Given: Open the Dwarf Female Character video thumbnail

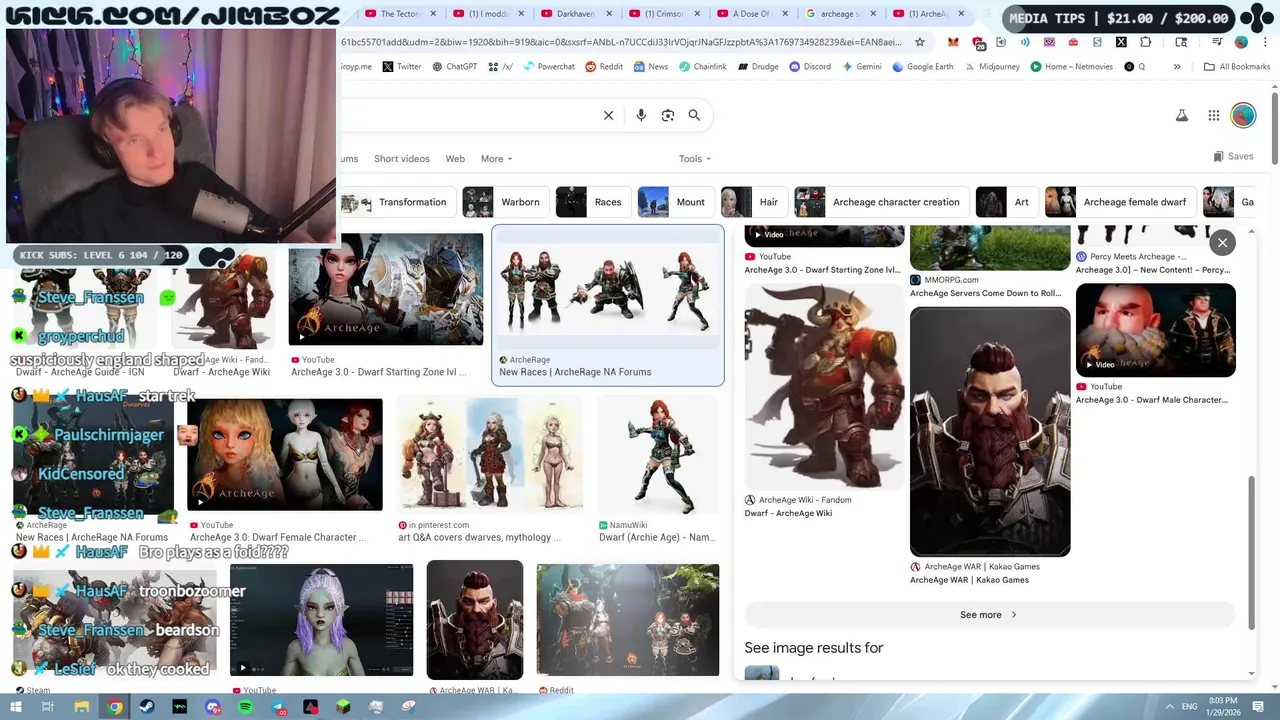Looking at the screenshot, I should 285,454.
